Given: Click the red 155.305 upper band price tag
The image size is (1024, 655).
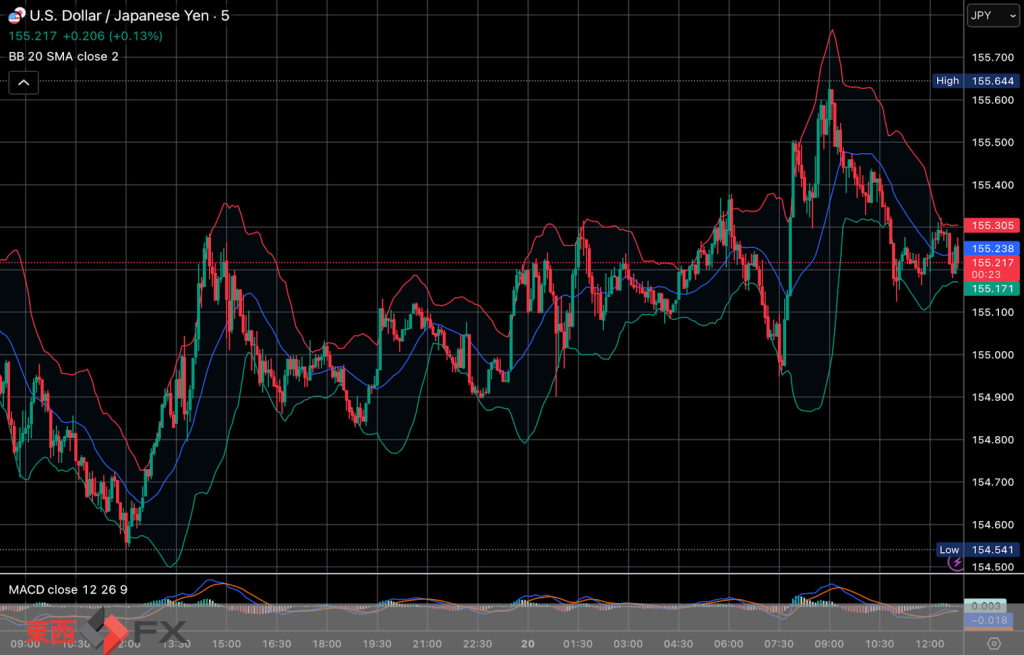Looking at the screenshot, I should [989, 226].
